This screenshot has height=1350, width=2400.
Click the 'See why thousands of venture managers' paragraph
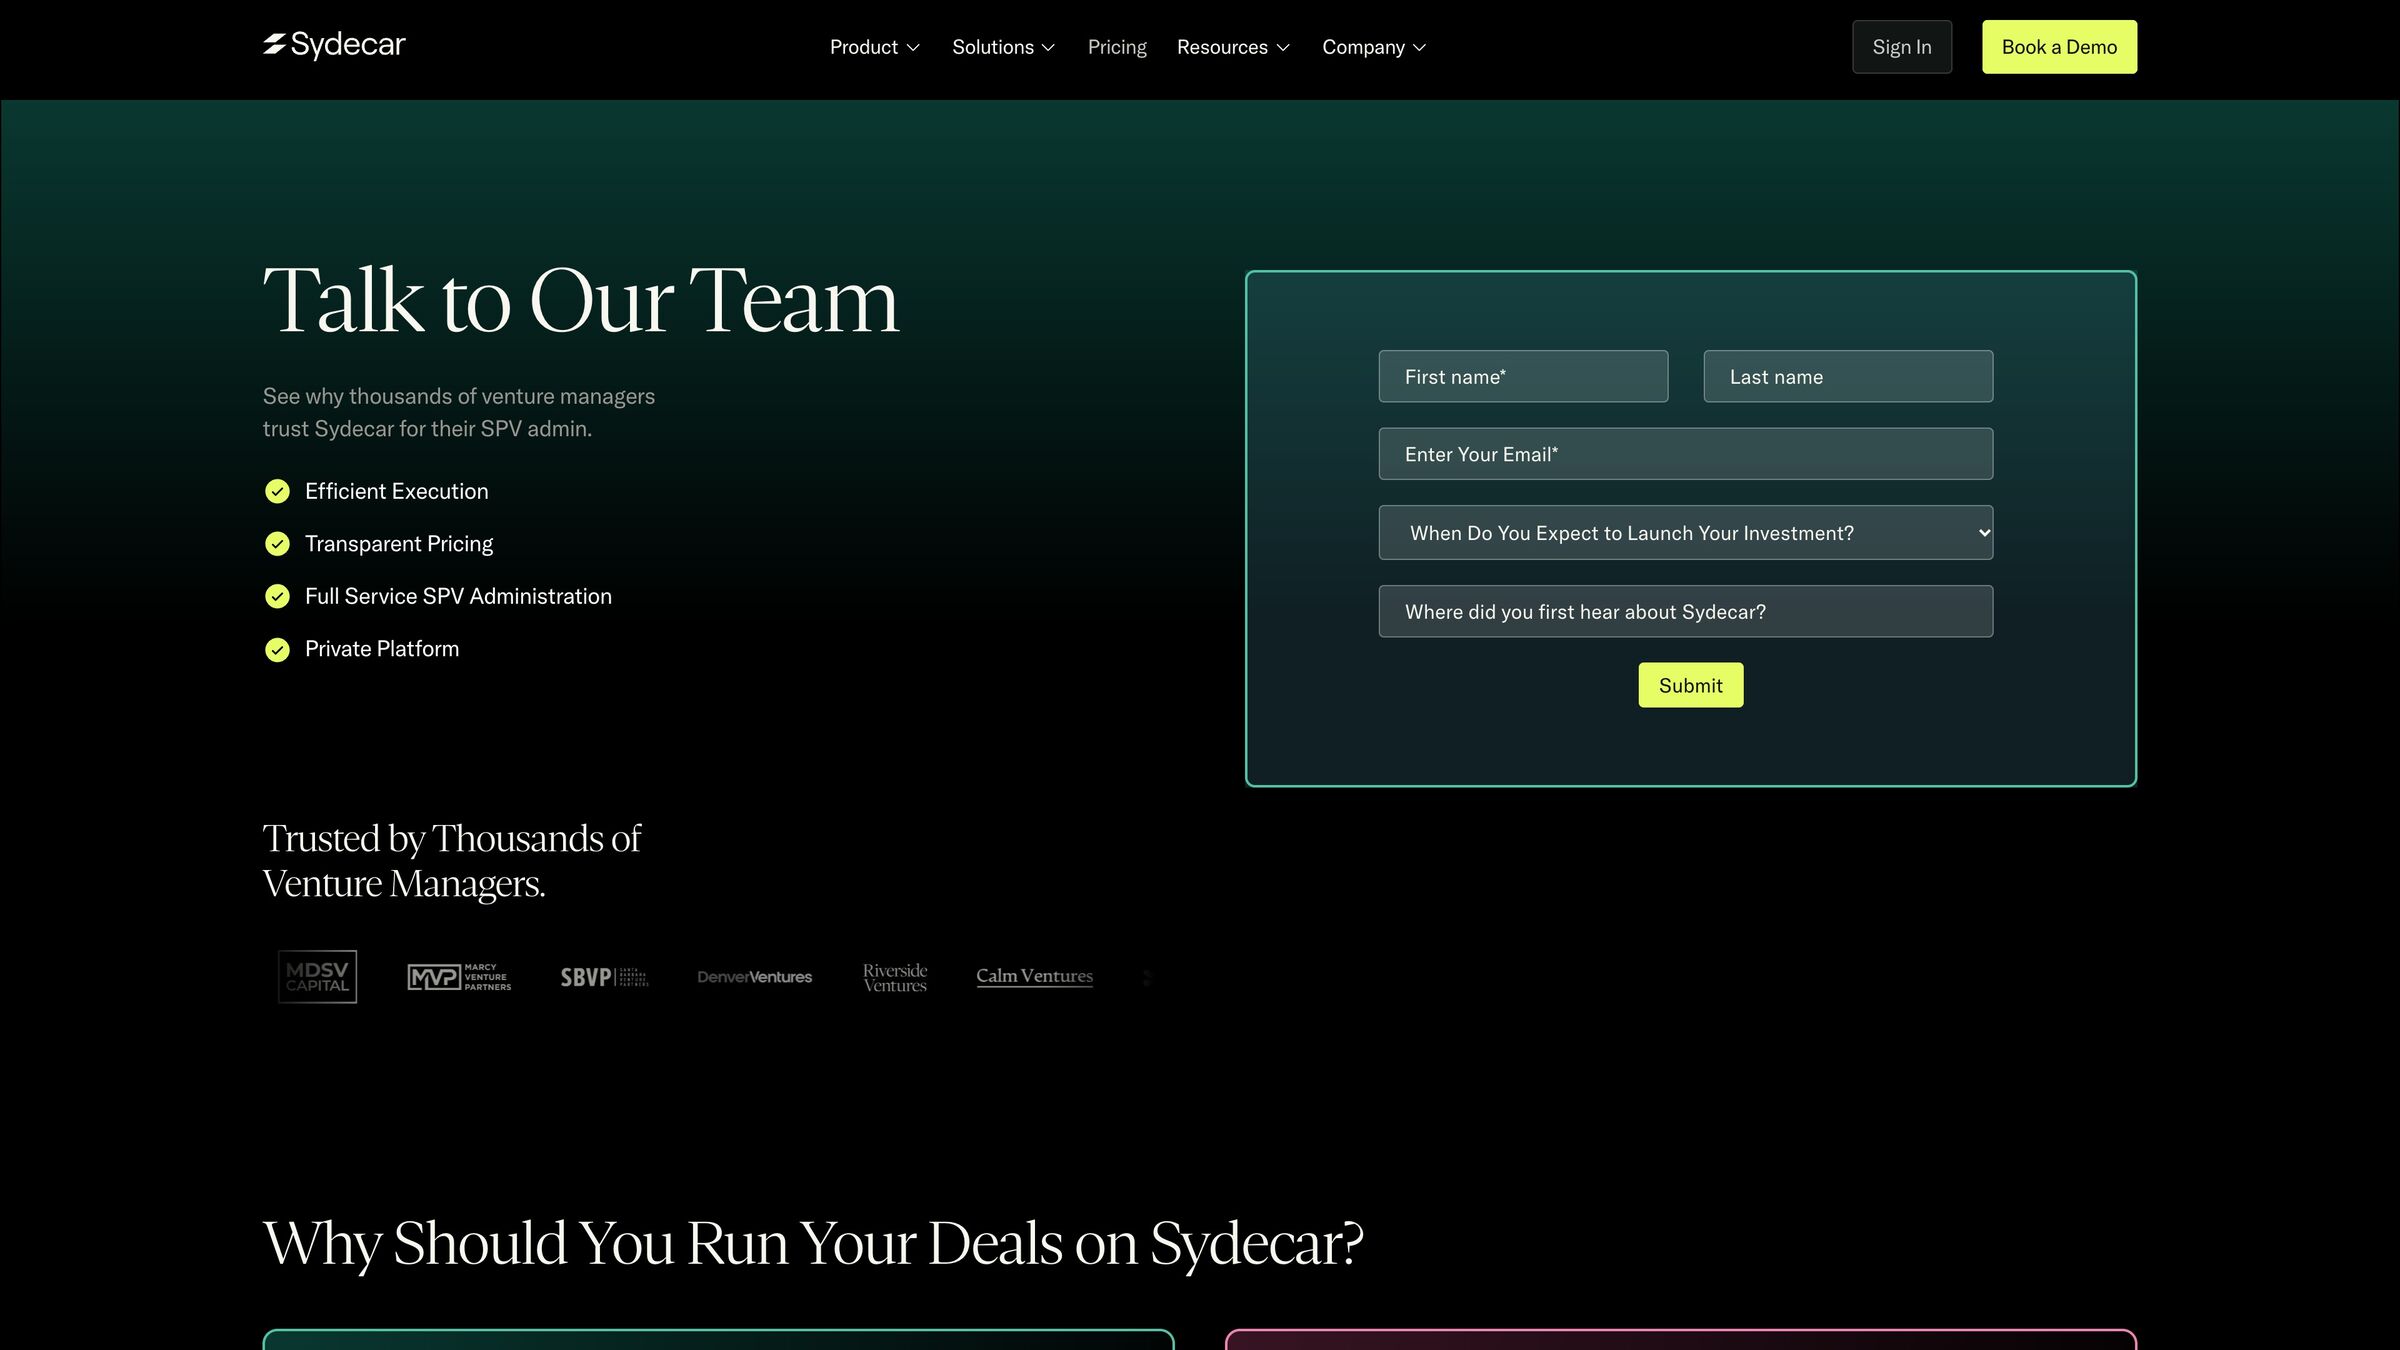pyautogui.click(x=459, y=412)
